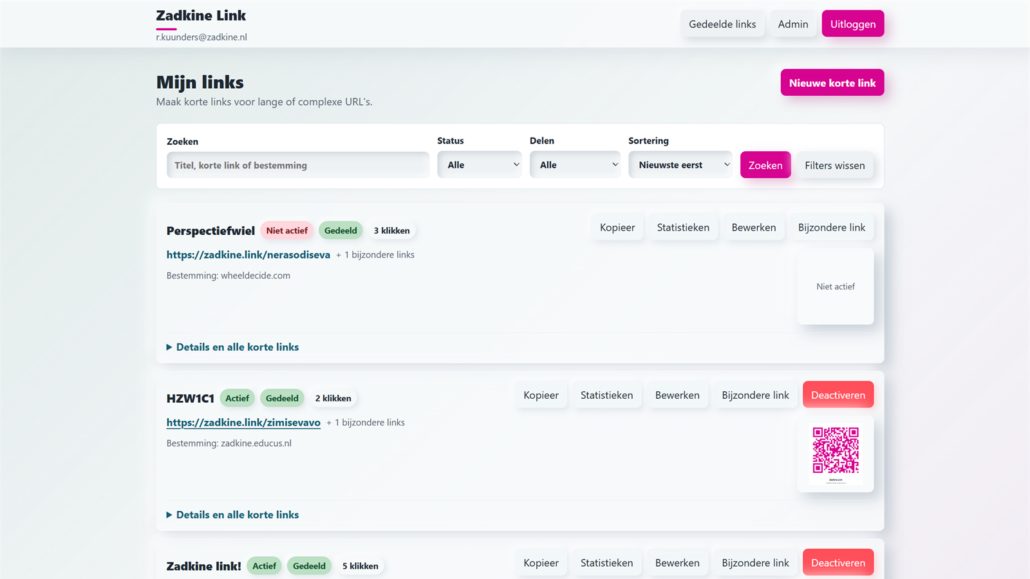
Task: Click the Niet actief badge on Perspectiefwiel
Action: pos(286,231)
